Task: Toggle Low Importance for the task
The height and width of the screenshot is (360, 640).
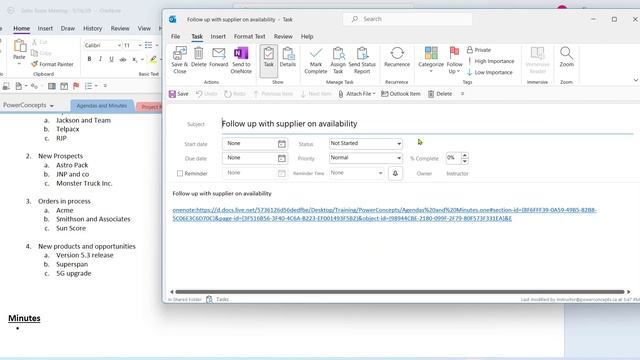Action: tap(490, 72)
